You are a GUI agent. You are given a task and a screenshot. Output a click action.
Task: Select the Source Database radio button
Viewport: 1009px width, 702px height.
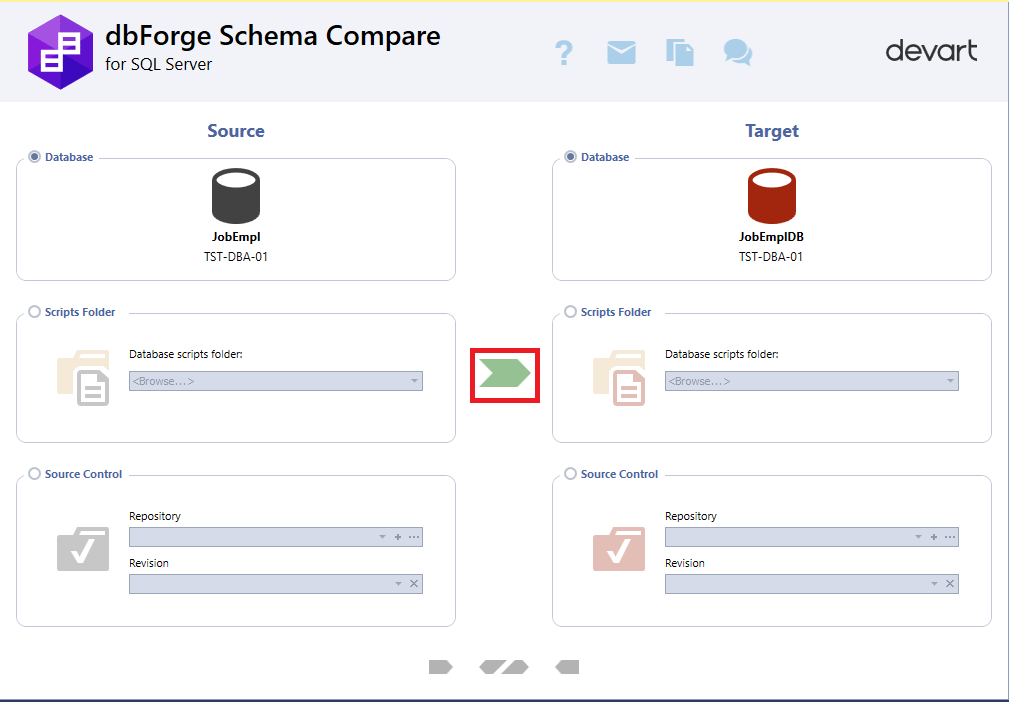click(33, 156)
